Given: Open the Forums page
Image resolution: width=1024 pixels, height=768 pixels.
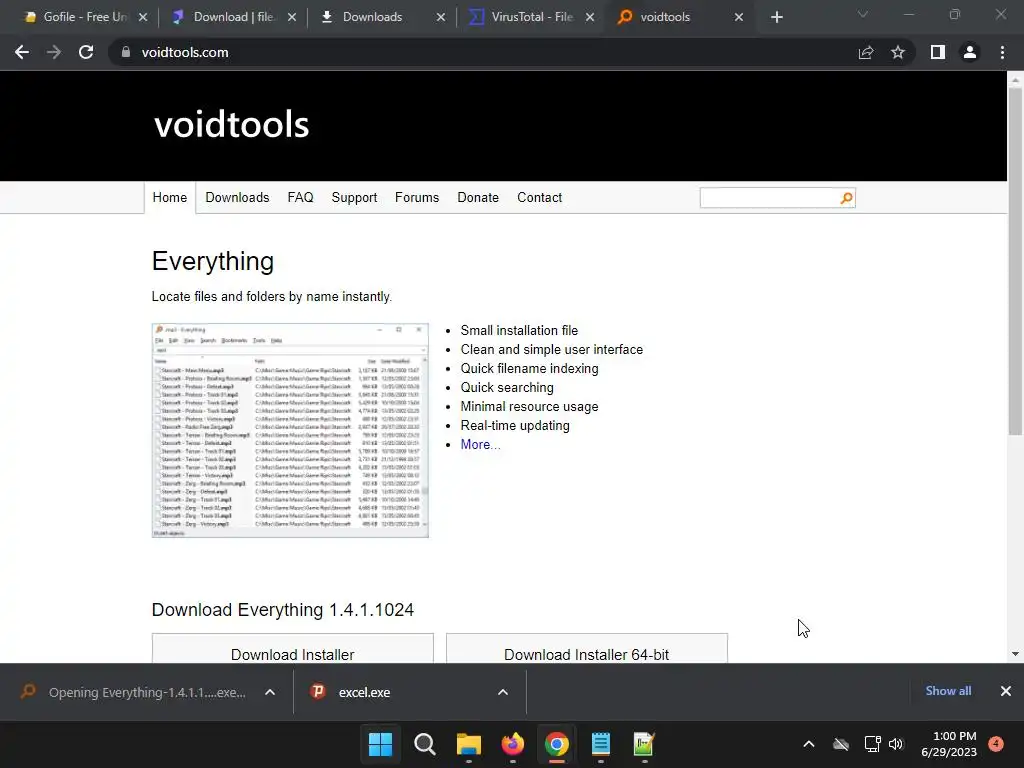Looking at the screenshot, I should [x=417, y=197].
